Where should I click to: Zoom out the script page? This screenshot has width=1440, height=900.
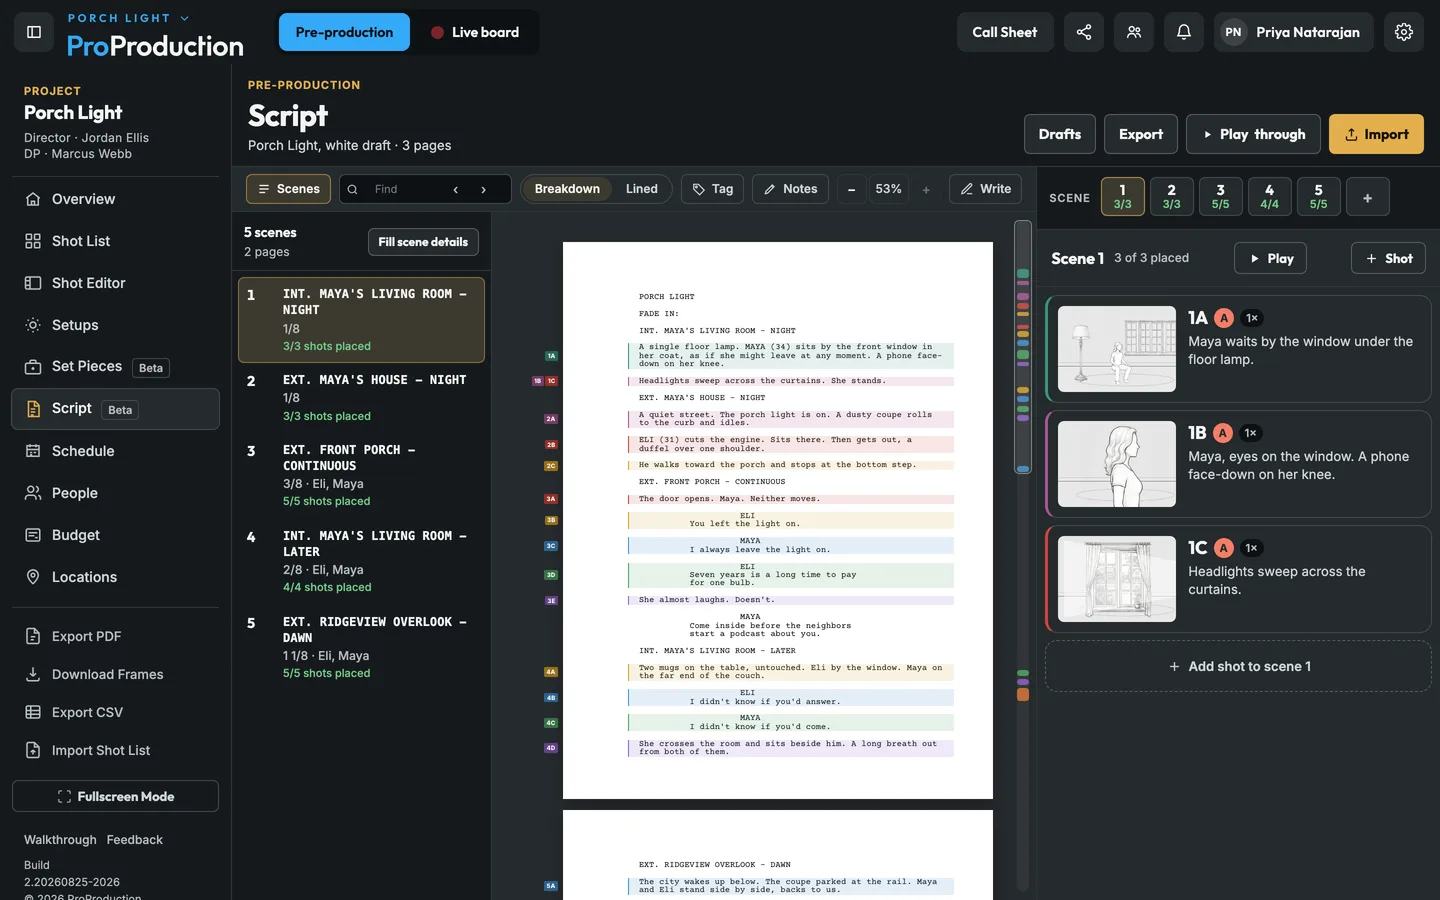coord(851,189)
